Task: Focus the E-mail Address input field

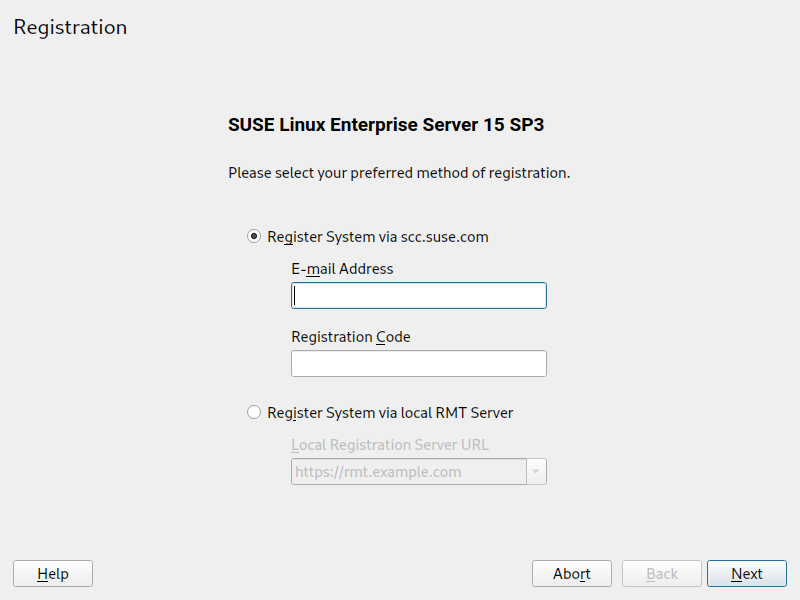Action: click(418, 296)
